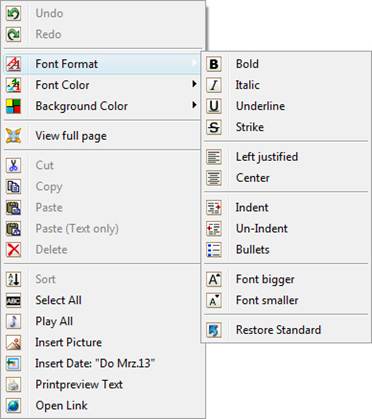Click the Open Link globe icon
This screenshot has height=419, width=372.
tap(13, 406)
